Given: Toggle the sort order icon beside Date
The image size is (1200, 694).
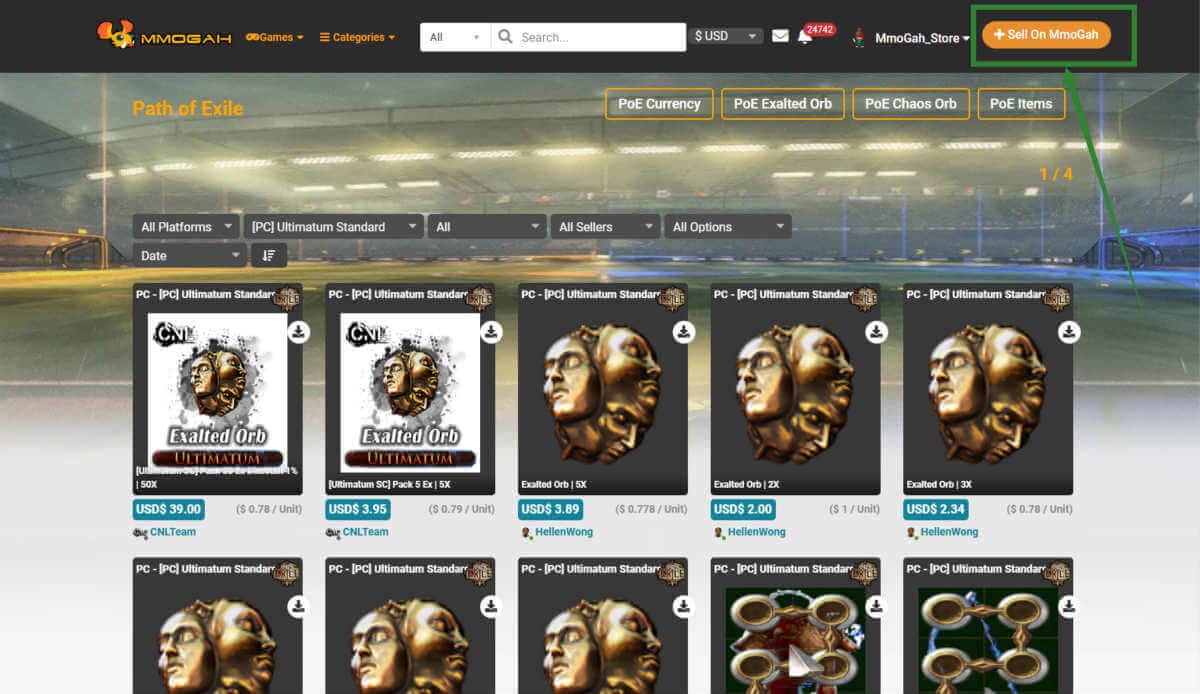Looking at the screenshot, I should coord(269,255).
